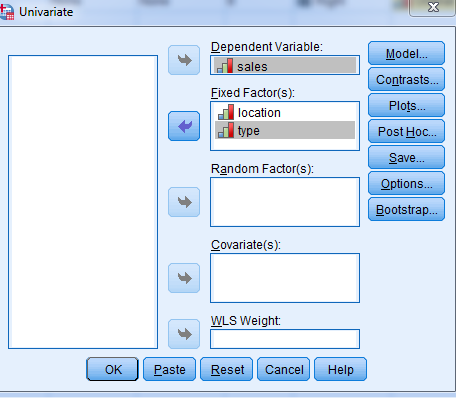Click the Paste button

coord(169,369)
